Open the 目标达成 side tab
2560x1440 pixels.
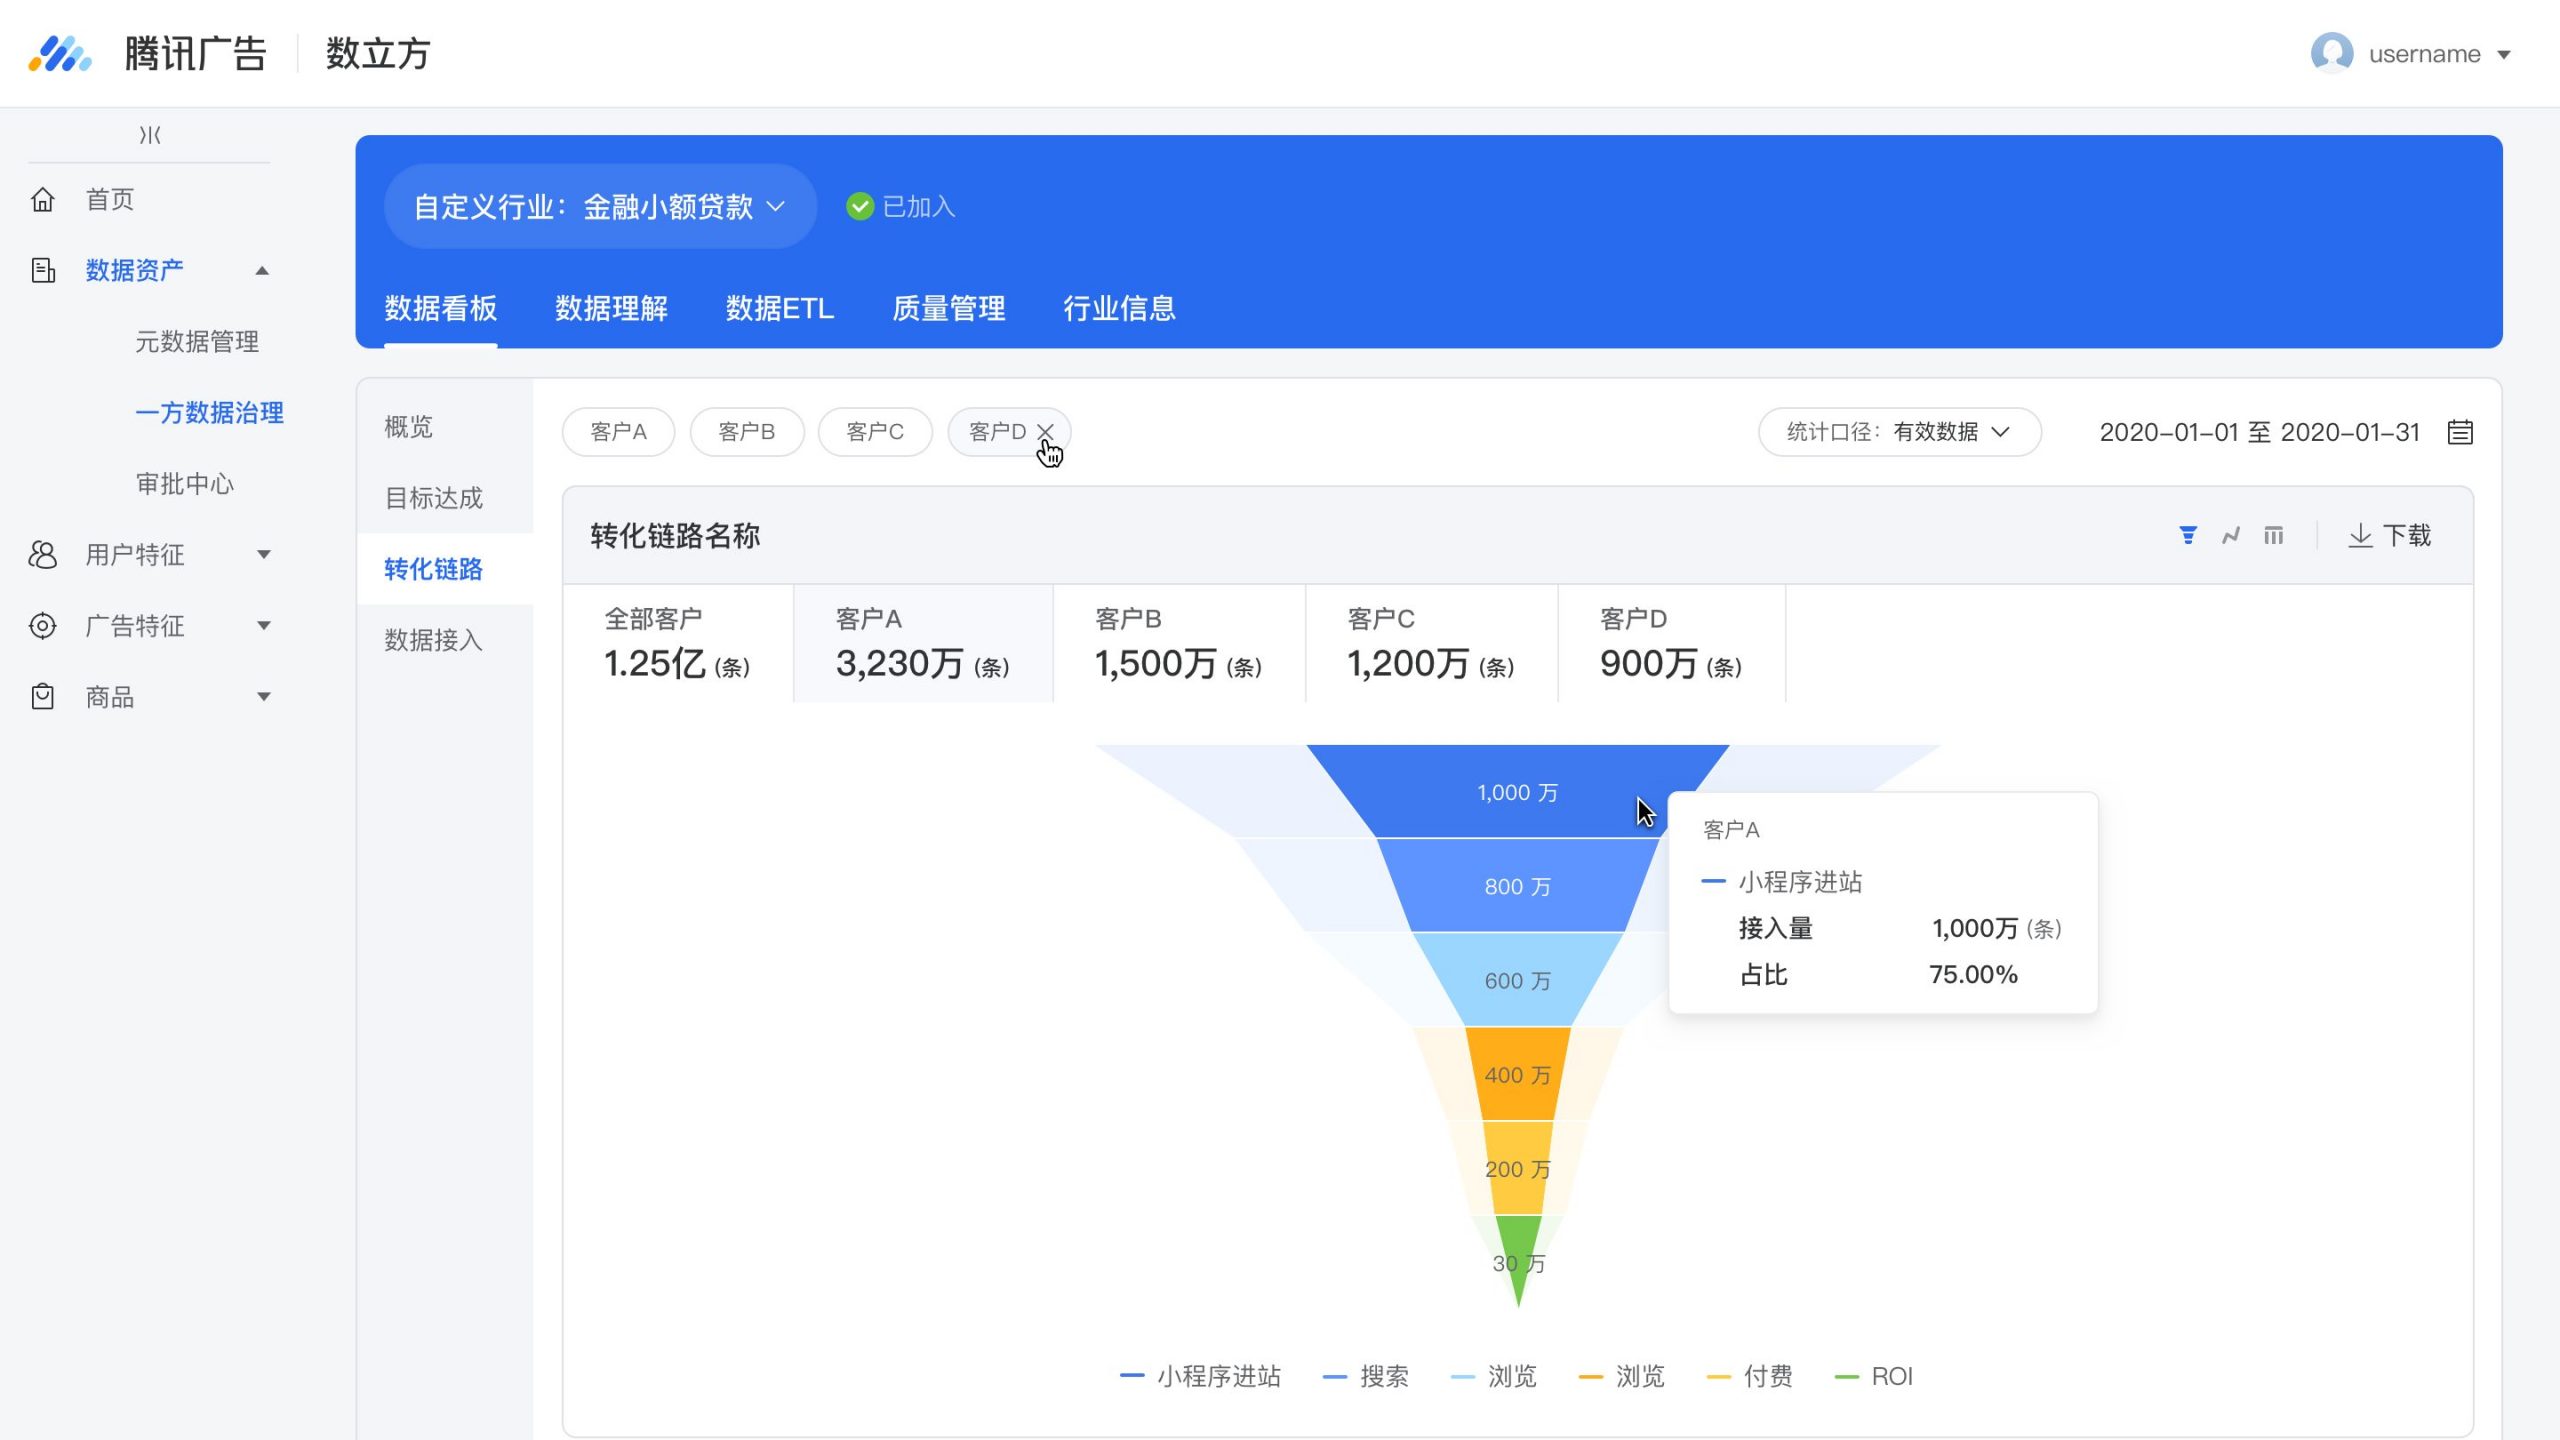coord(445,498)
